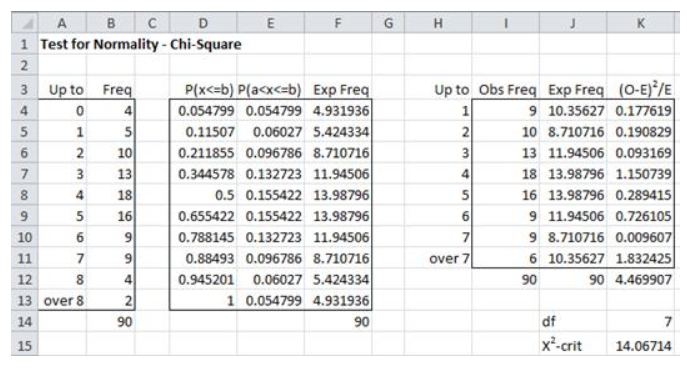This screenshot has height=370, width=687.
Task: Select row 8 header
Action: tap(25, 195)
